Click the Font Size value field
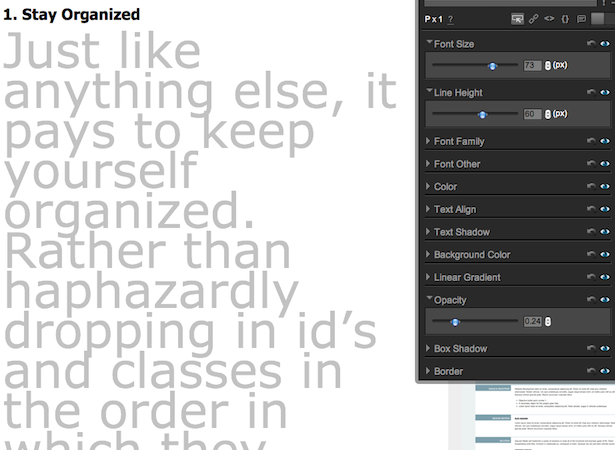 tap(532, 65)
